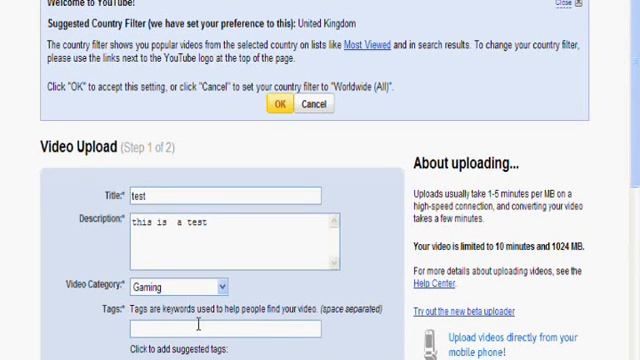Viewport: 640px width, 360px height.
Task: Click the 10 minutes and 1024 MB limit text
Action: [498, 247]
